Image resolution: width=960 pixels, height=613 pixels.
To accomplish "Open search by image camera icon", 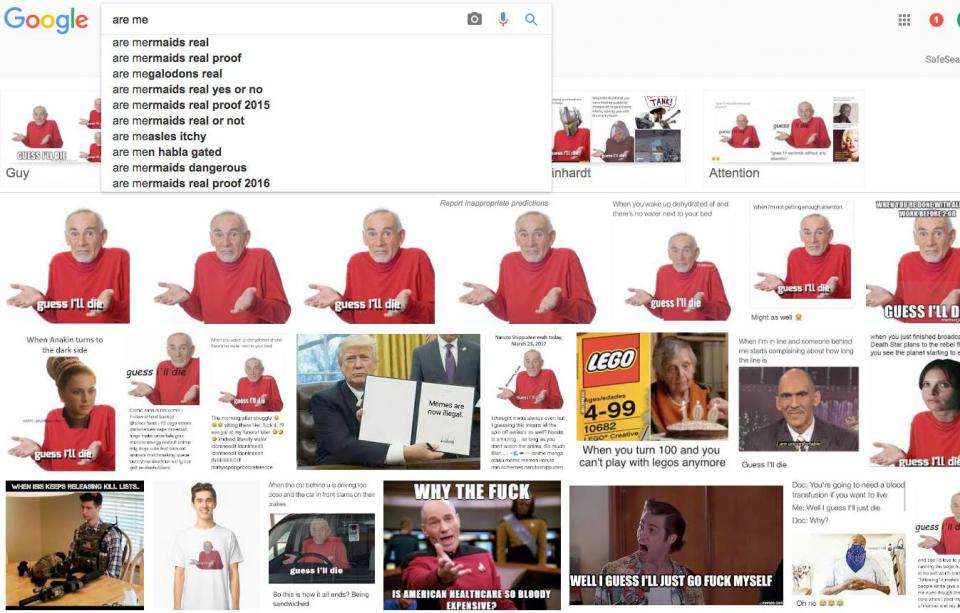I will coord(474,20).
